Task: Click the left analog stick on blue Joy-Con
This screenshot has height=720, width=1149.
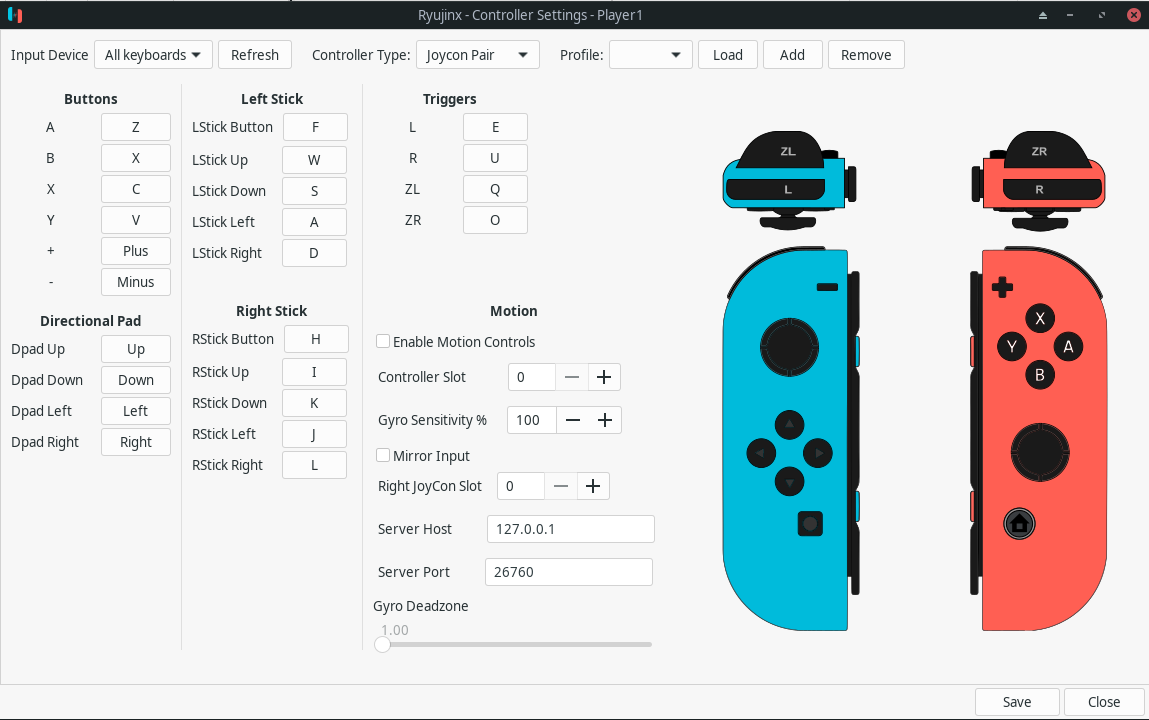Action: pos(789,347)
